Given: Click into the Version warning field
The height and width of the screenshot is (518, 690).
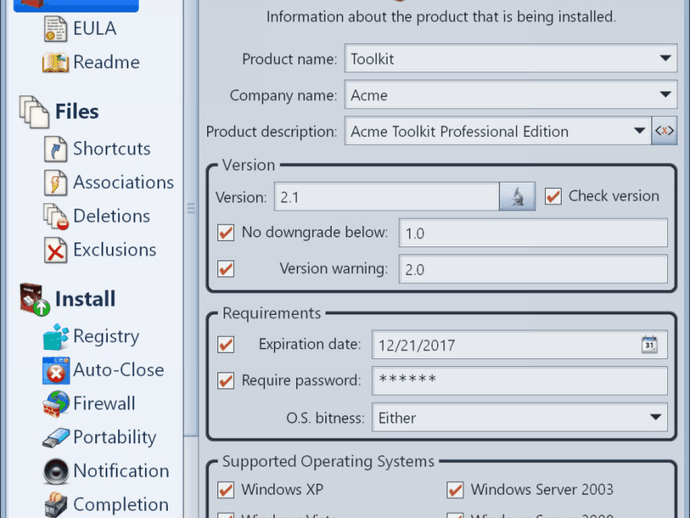Looking at the screenshot, I should pyautogui.click(x=532, y=269).
